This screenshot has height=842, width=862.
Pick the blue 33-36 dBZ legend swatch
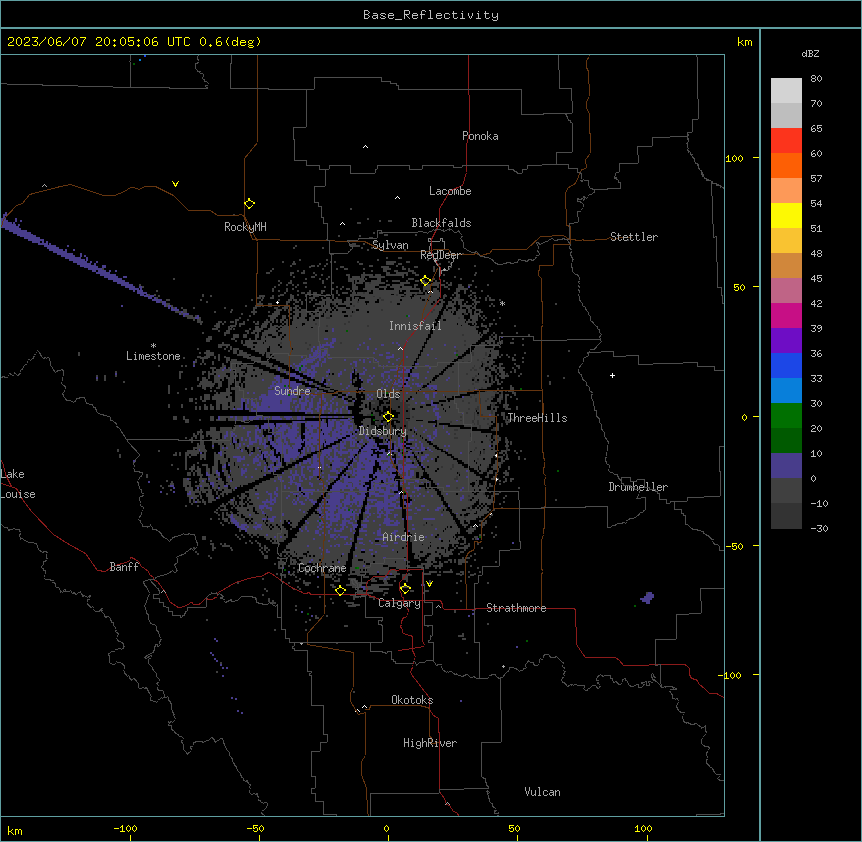click(x=786, y=365)
